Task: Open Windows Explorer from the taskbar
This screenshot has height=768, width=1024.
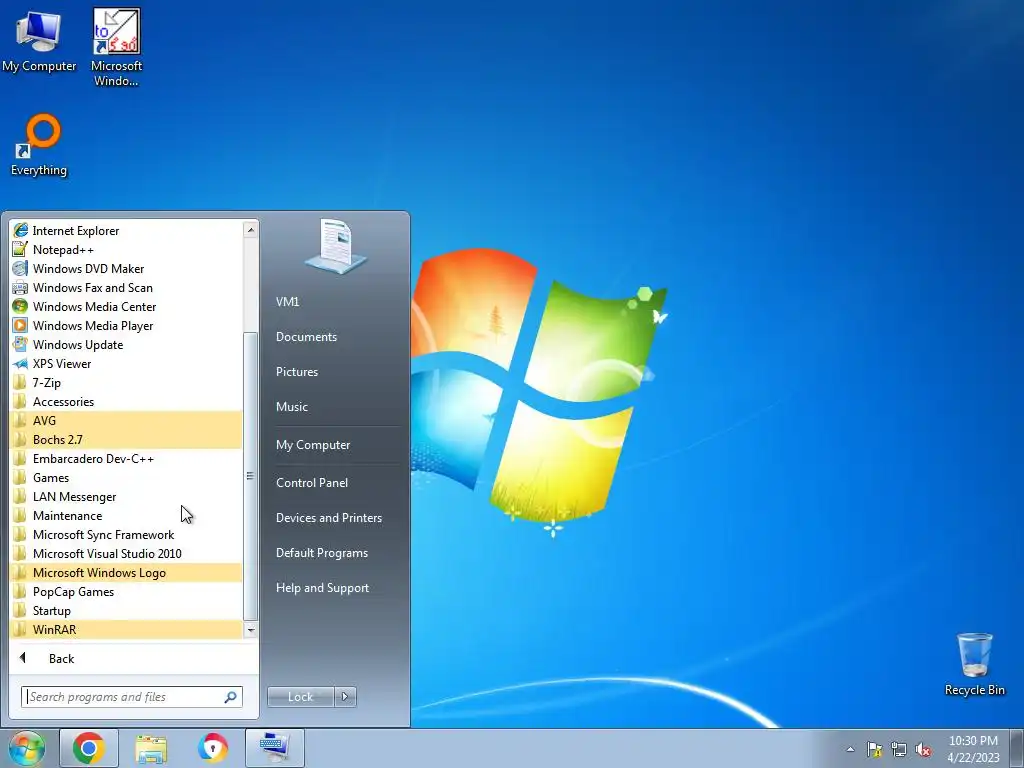Action: click(151, 748)
